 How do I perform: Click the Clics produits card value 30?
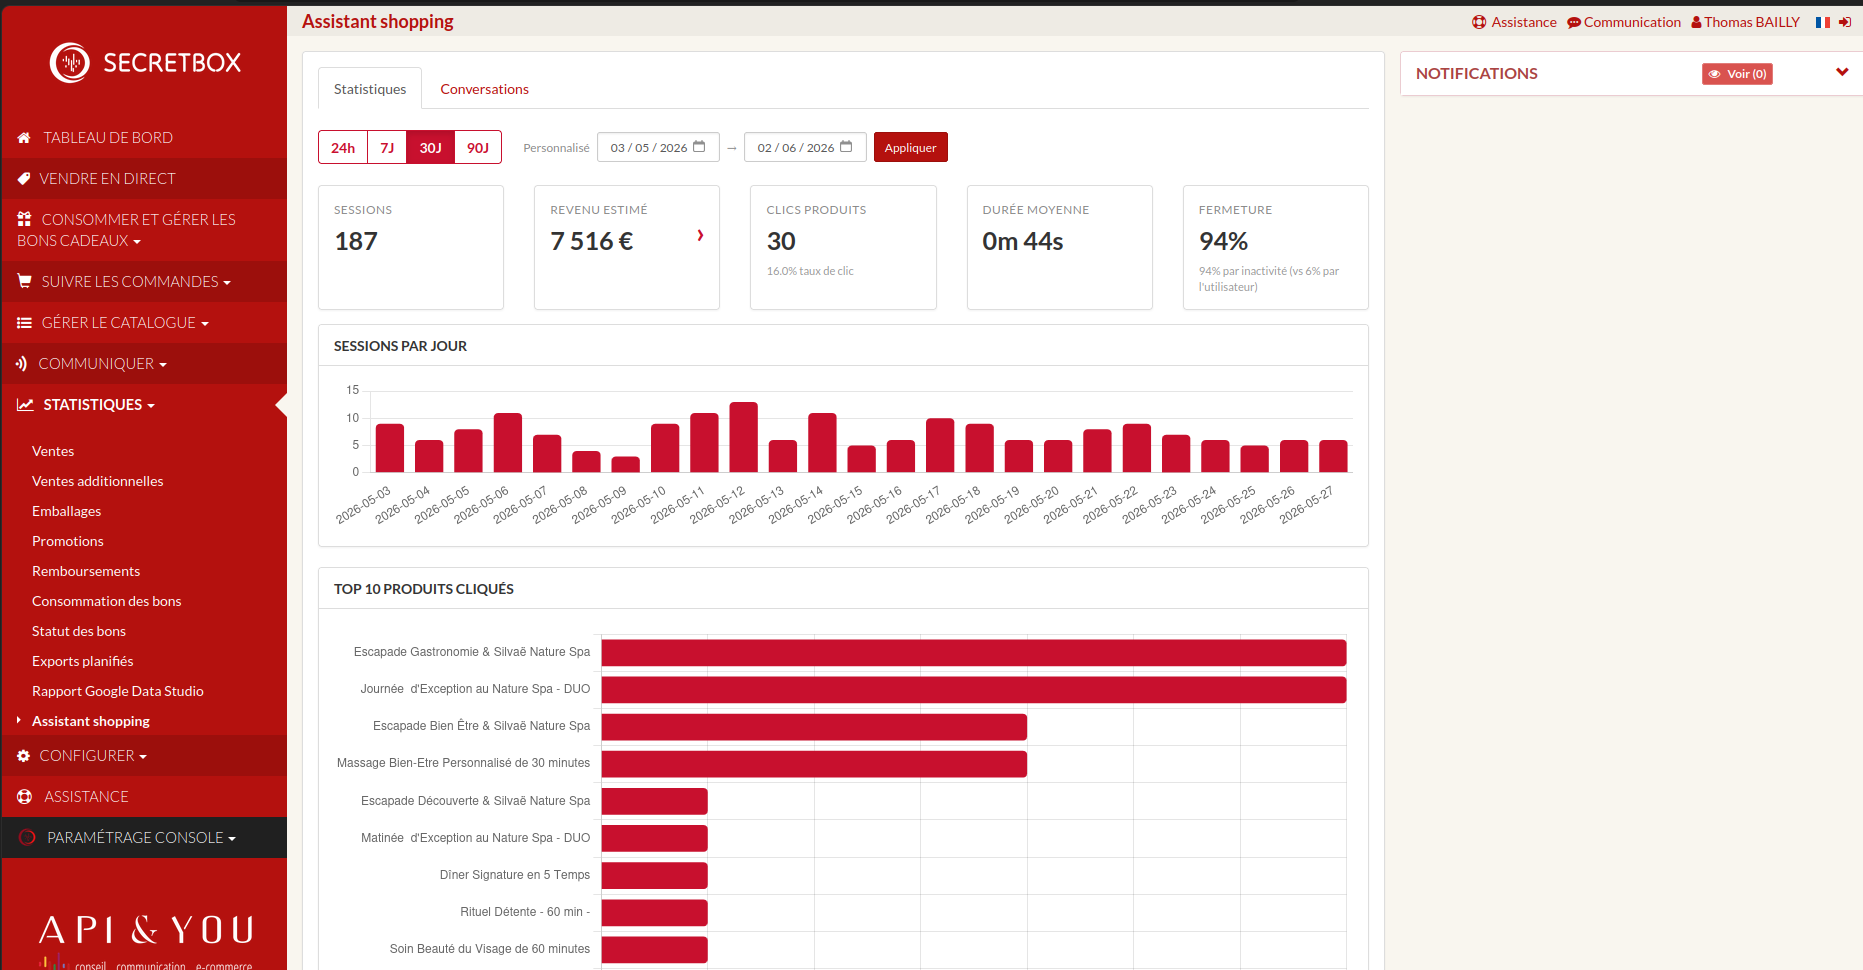tap(781, 241)
